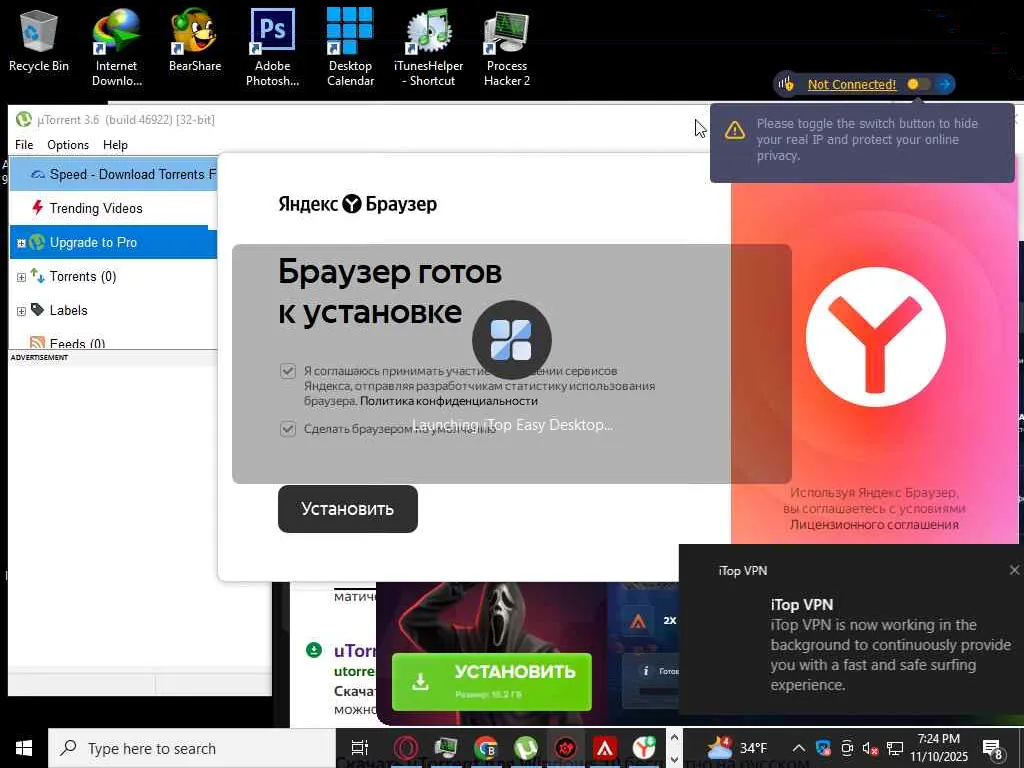Open the Desktop Calendar shortcut icon
The height and width of the screenshot is (768, 1024).
pos(350,47)
